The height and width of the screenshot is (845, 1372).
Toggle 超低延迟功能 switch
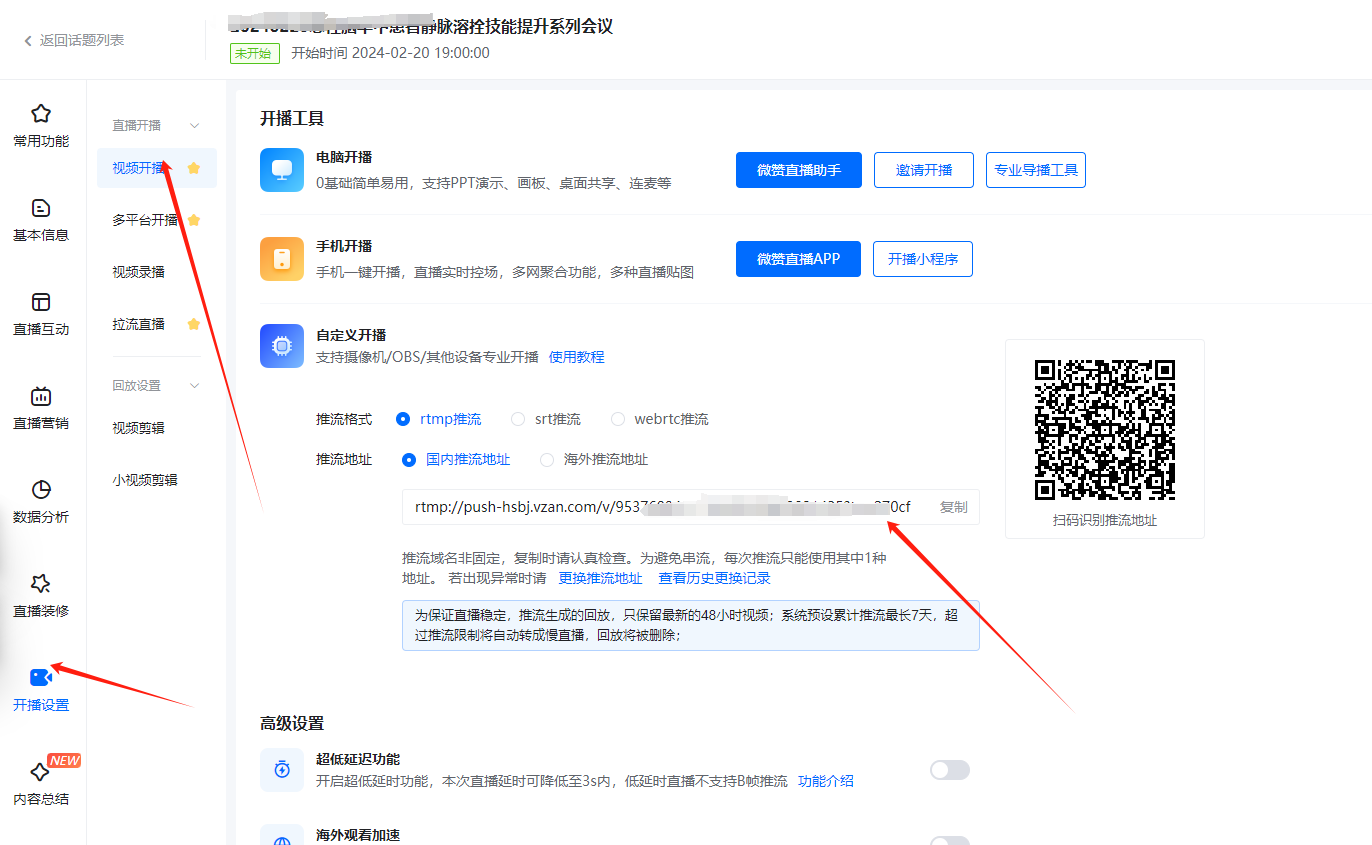950,770
